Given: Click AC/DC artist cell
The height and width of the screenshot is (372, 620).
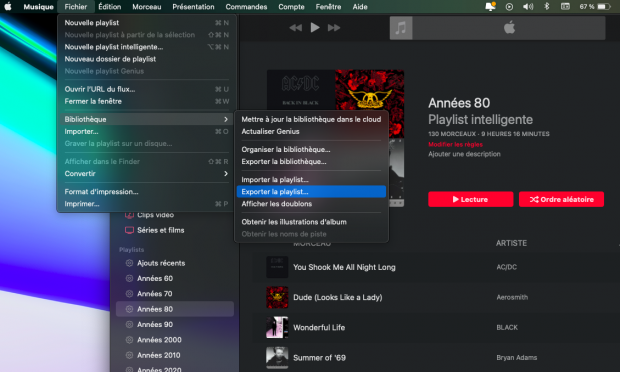Looking at the screenshot, I should (507, 267).
